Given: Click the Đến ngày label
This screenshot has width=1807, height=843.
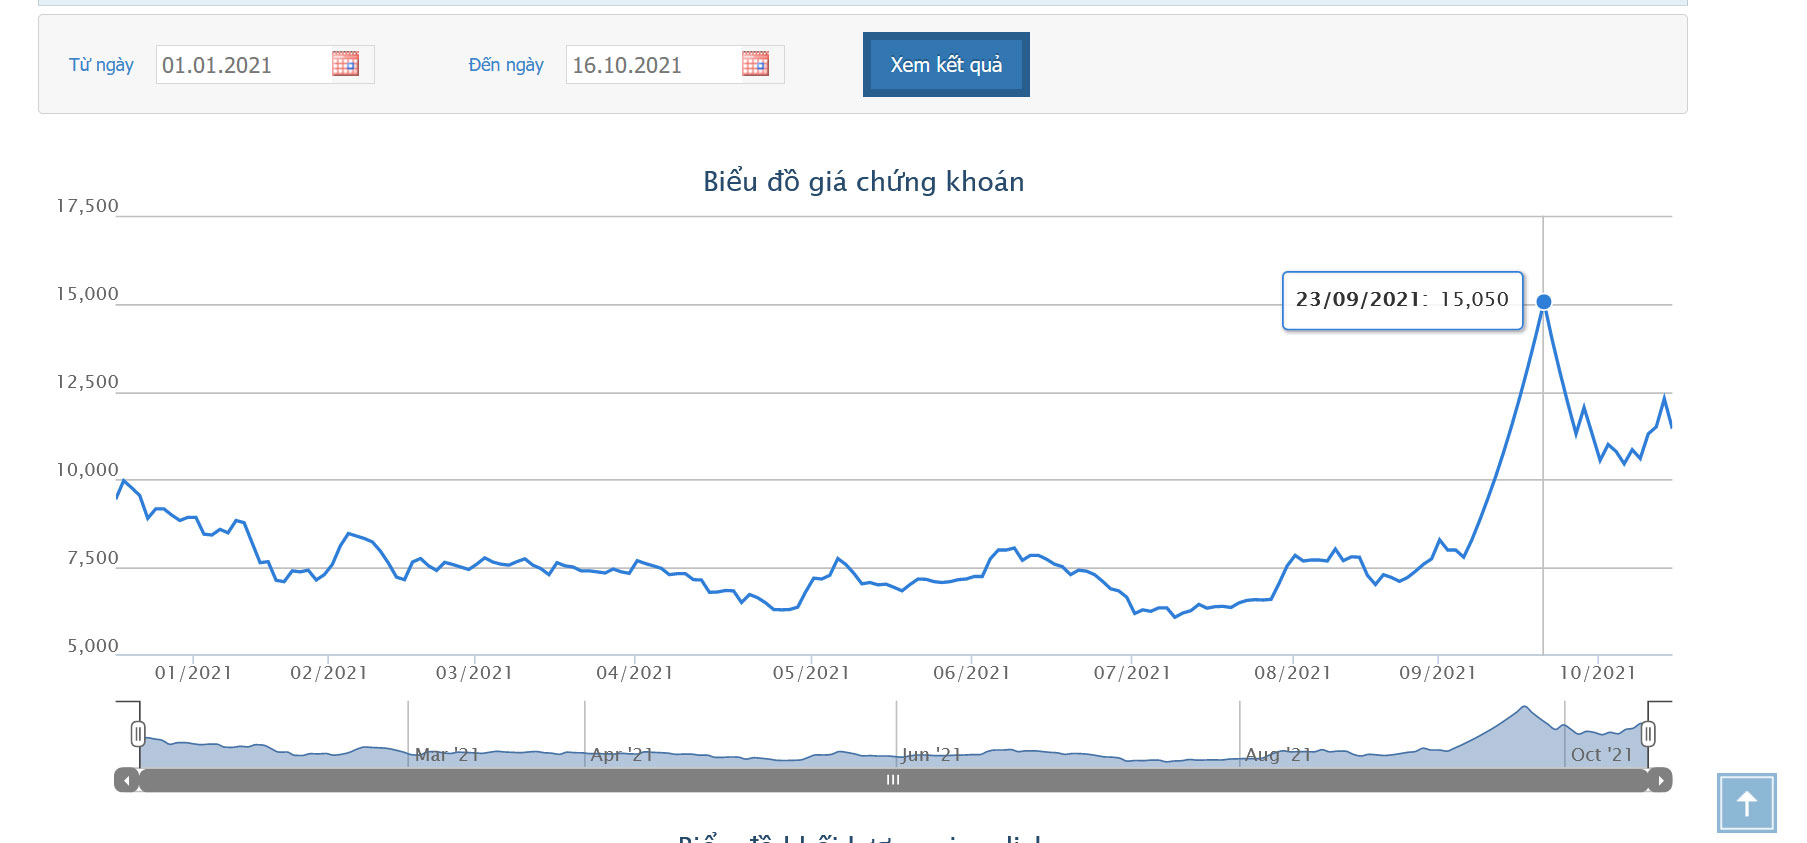Looking at the screenshot, I should (506, 65).
